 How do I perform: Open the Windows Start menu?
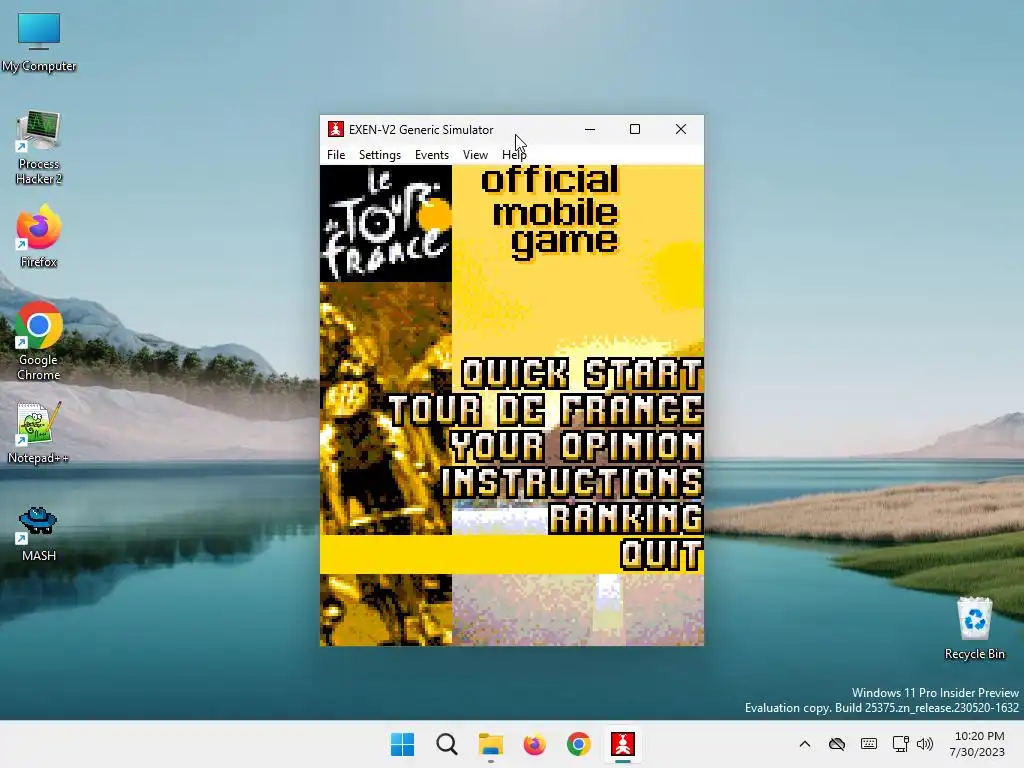(402, 744)
